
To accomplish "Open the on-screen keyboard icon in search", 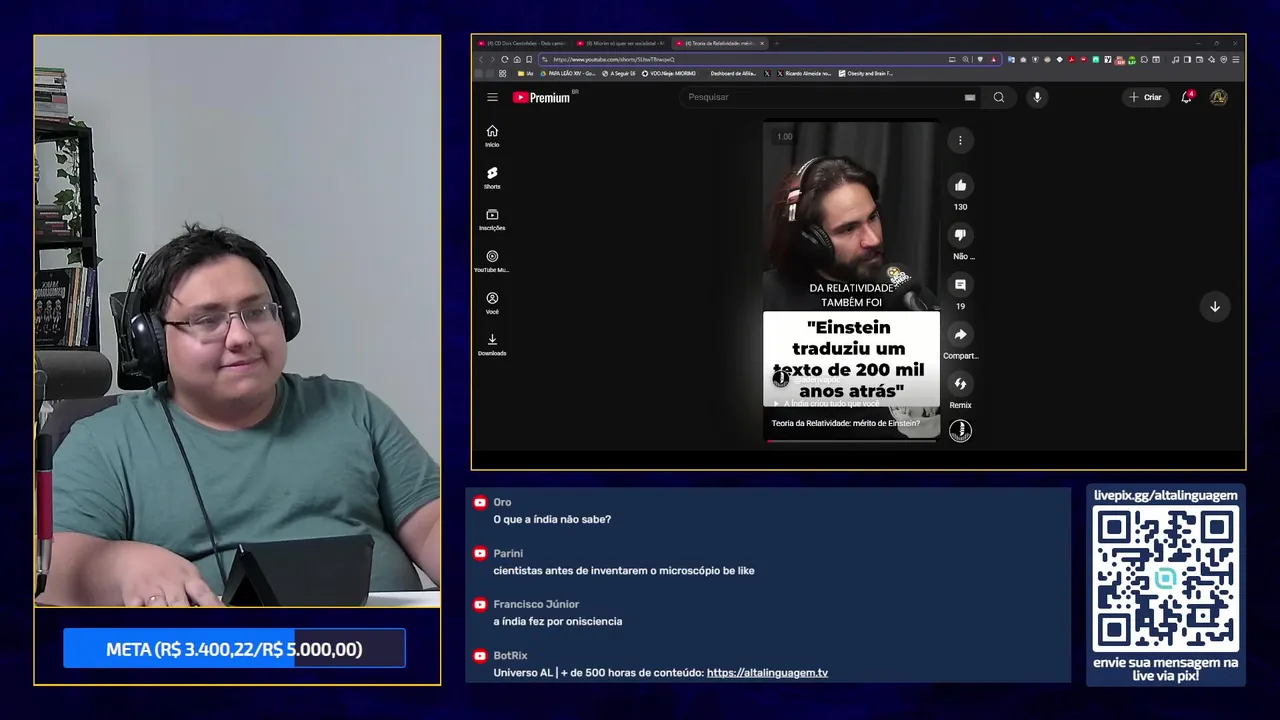I will tap(969, 97).
